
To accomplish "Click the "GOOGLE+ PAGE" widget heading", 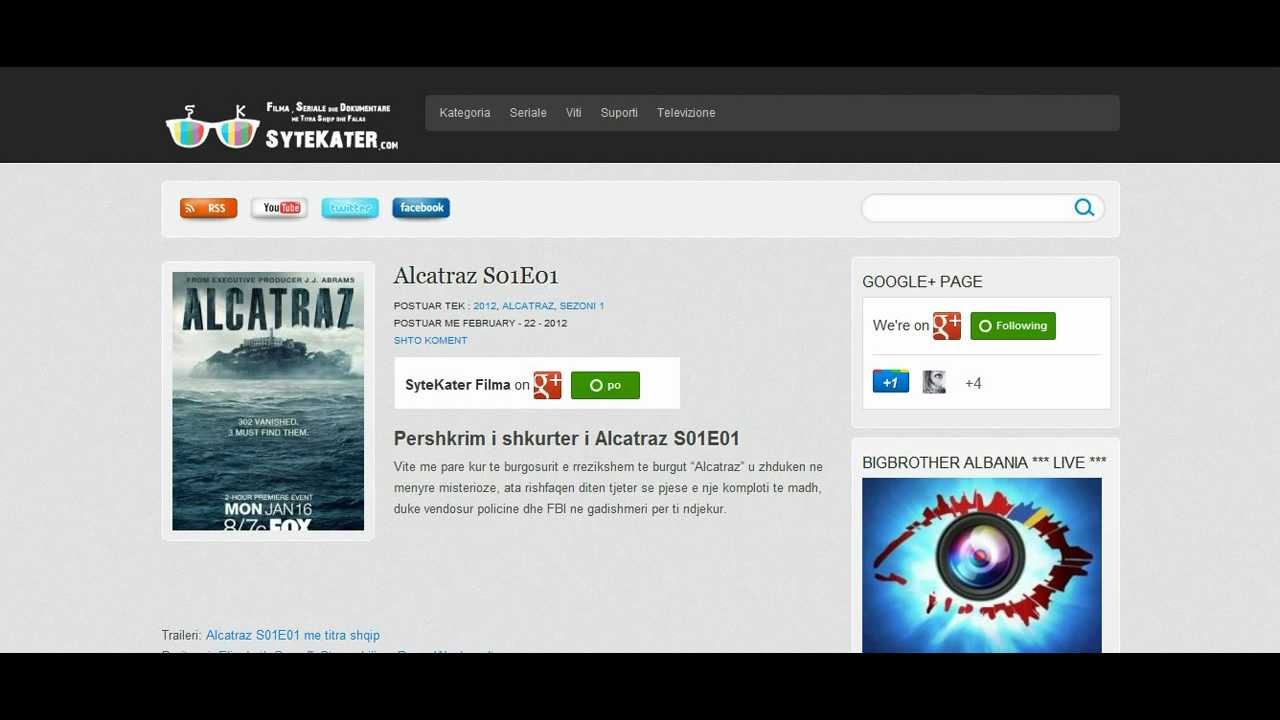I will click(x=922, y=282).
